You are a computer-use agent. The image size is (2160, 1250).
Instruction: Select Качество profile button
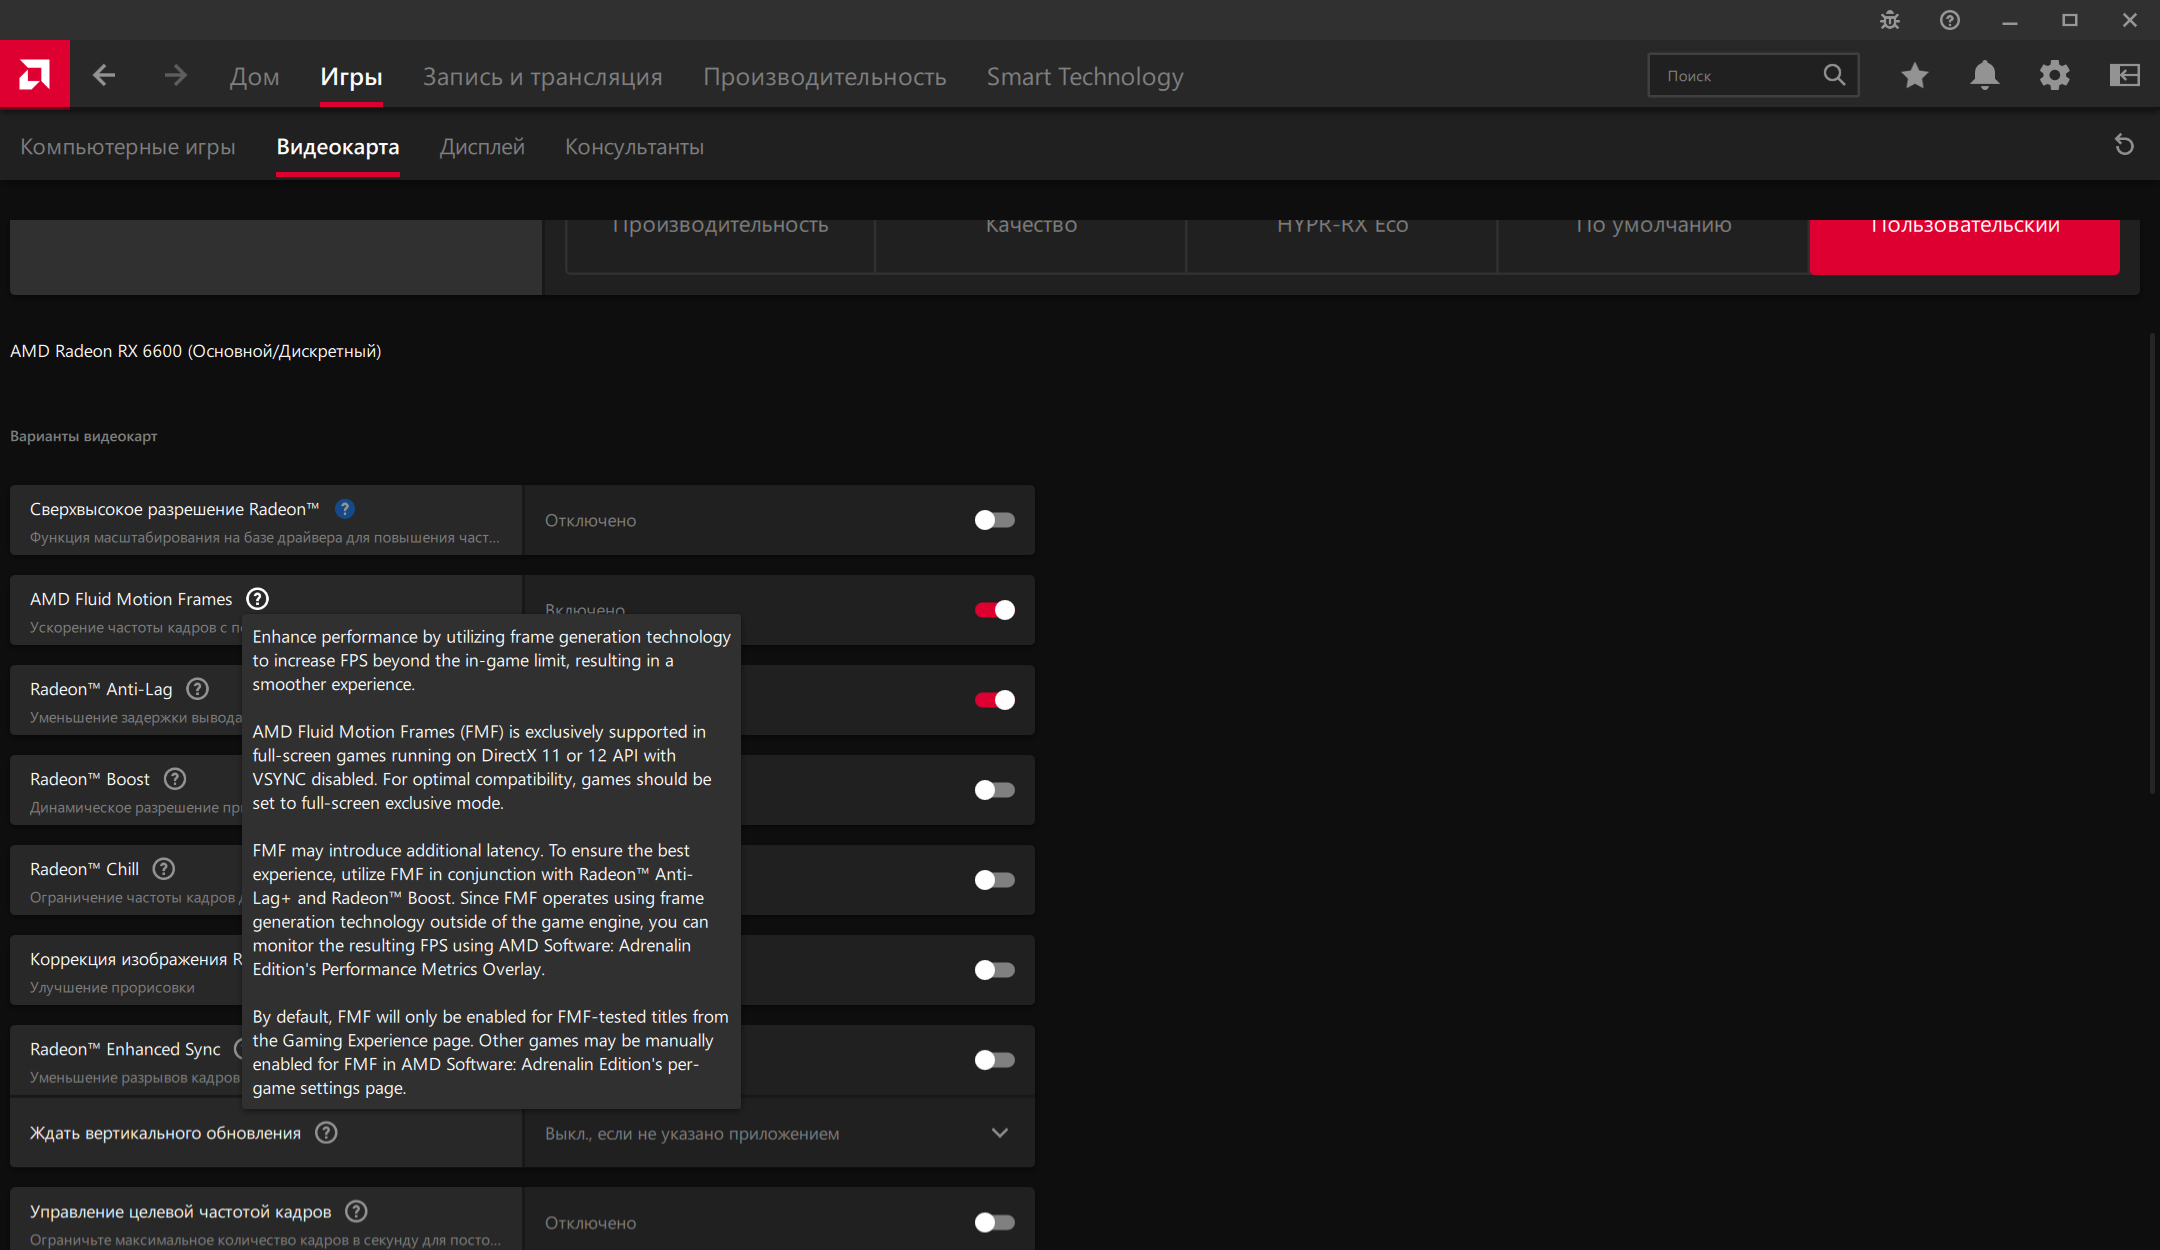click(1031, 245)
